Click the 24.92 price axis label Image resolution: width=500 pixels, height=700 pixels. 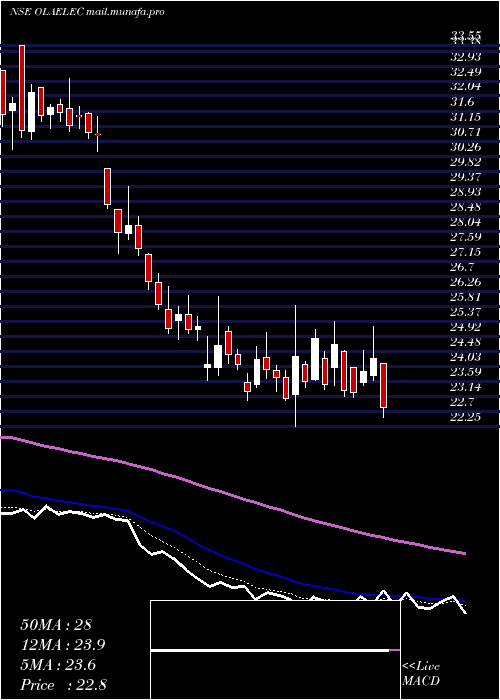tap(466, 328)
